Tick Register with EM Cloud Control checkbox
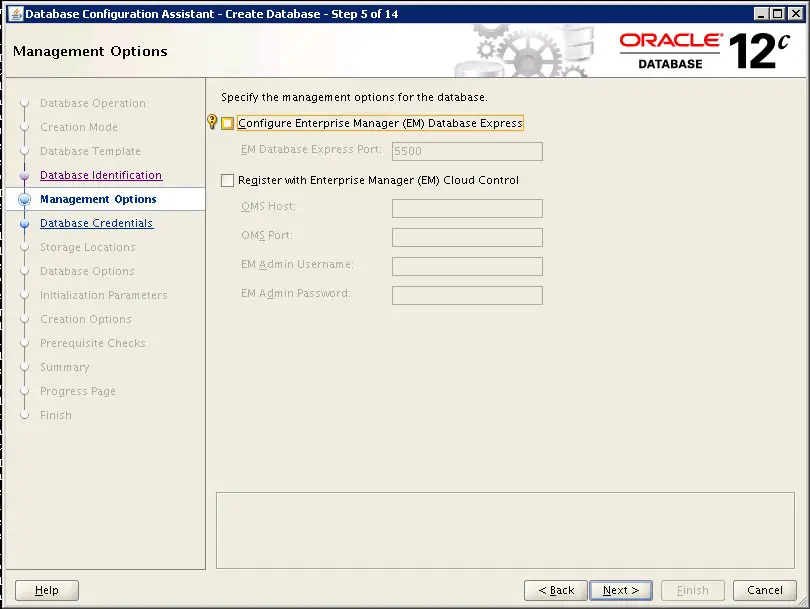This screenshot has height=609, width=810. coord(227,180)
